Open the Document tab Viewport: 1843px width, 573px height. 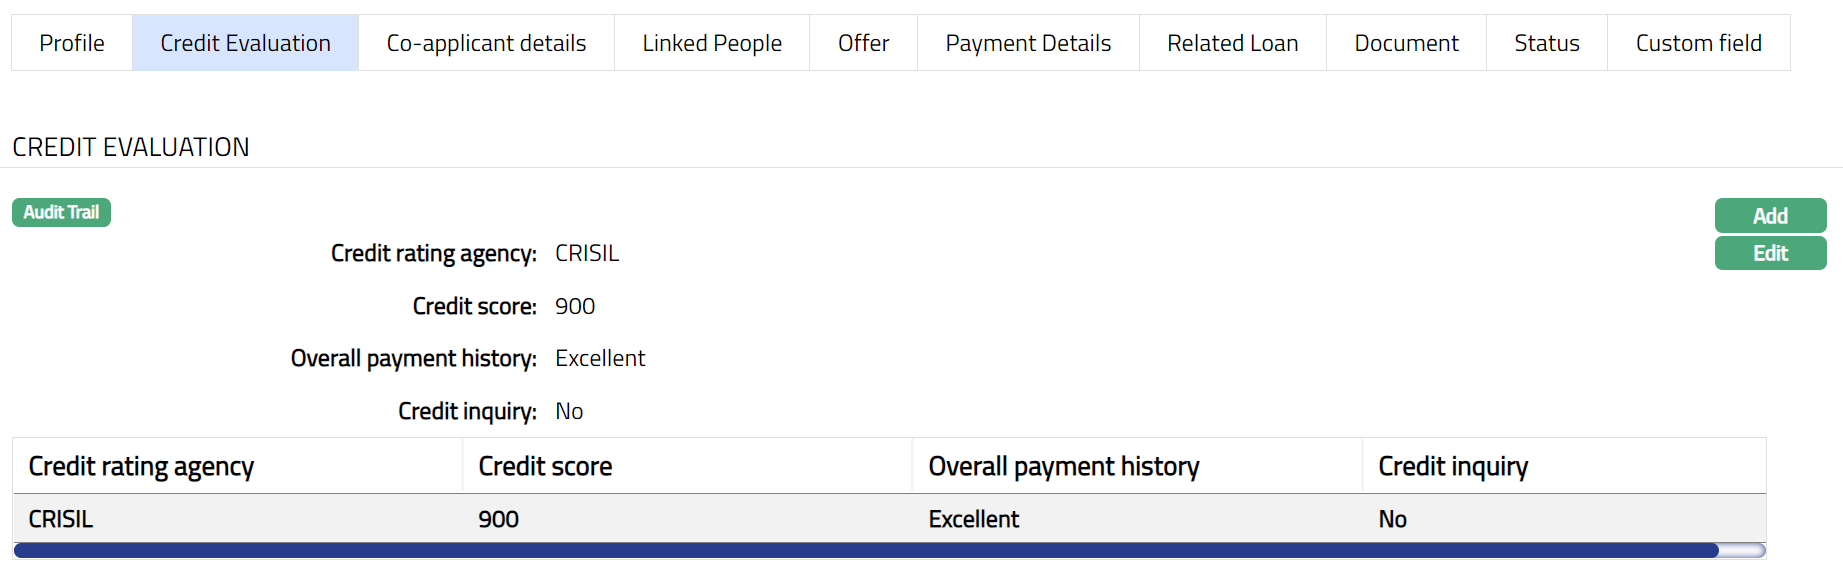(x=1406, y=43)
